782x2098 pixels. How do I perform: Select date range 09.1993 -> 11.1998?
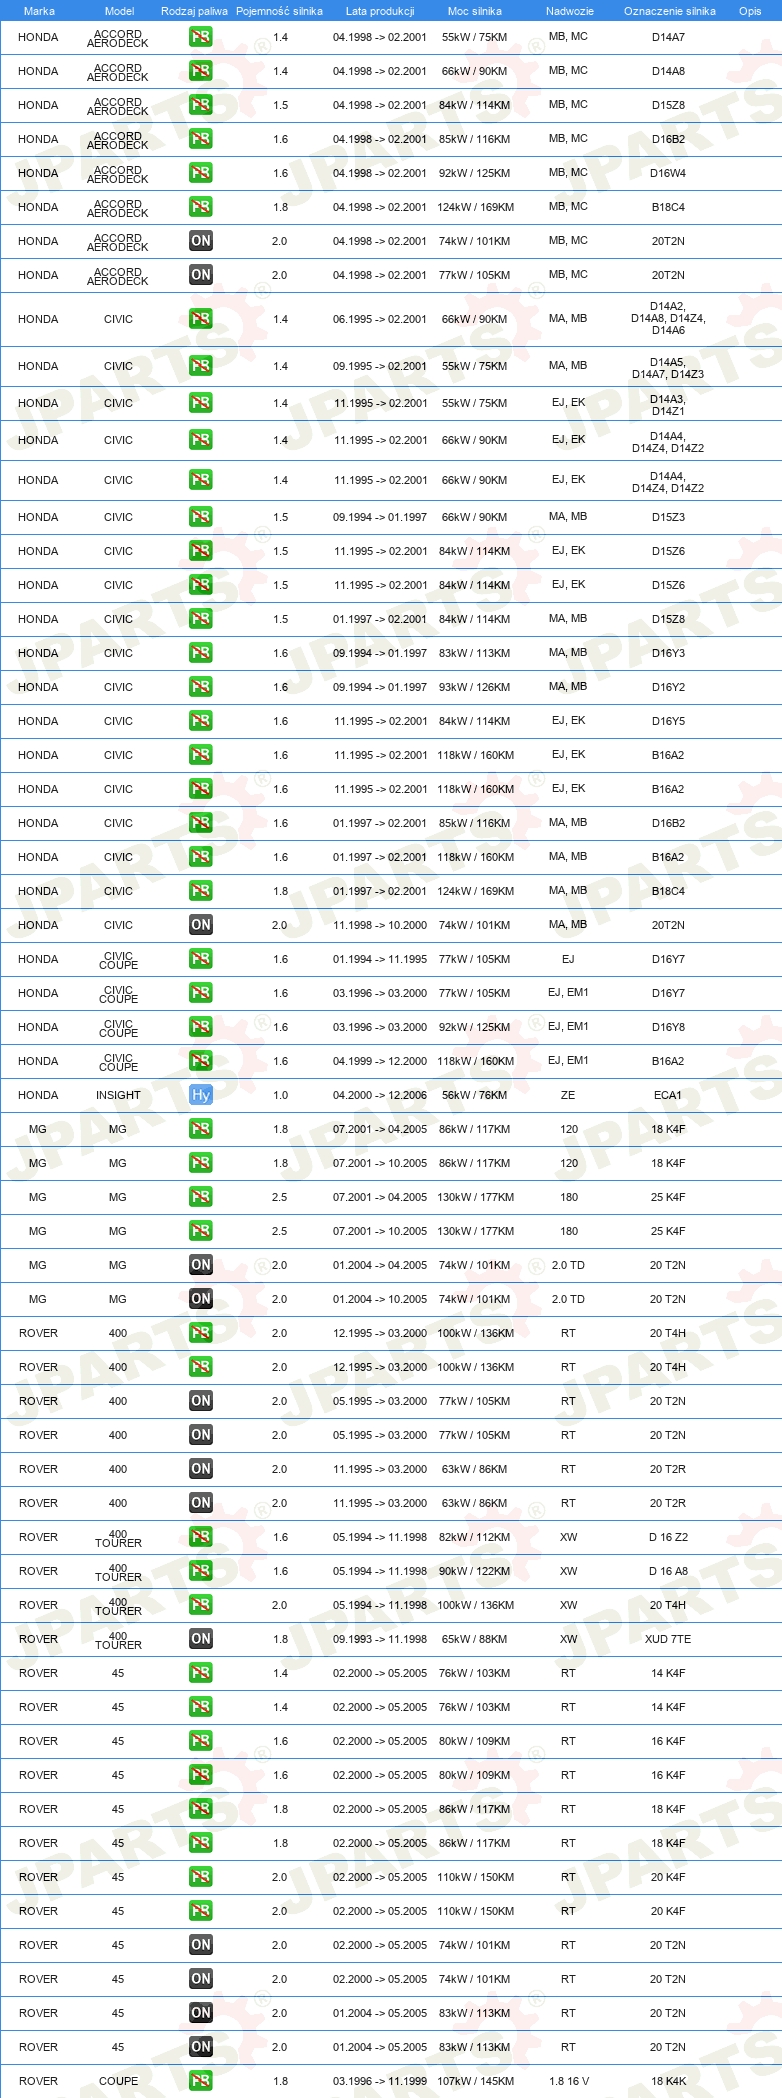pos(380,1639)
